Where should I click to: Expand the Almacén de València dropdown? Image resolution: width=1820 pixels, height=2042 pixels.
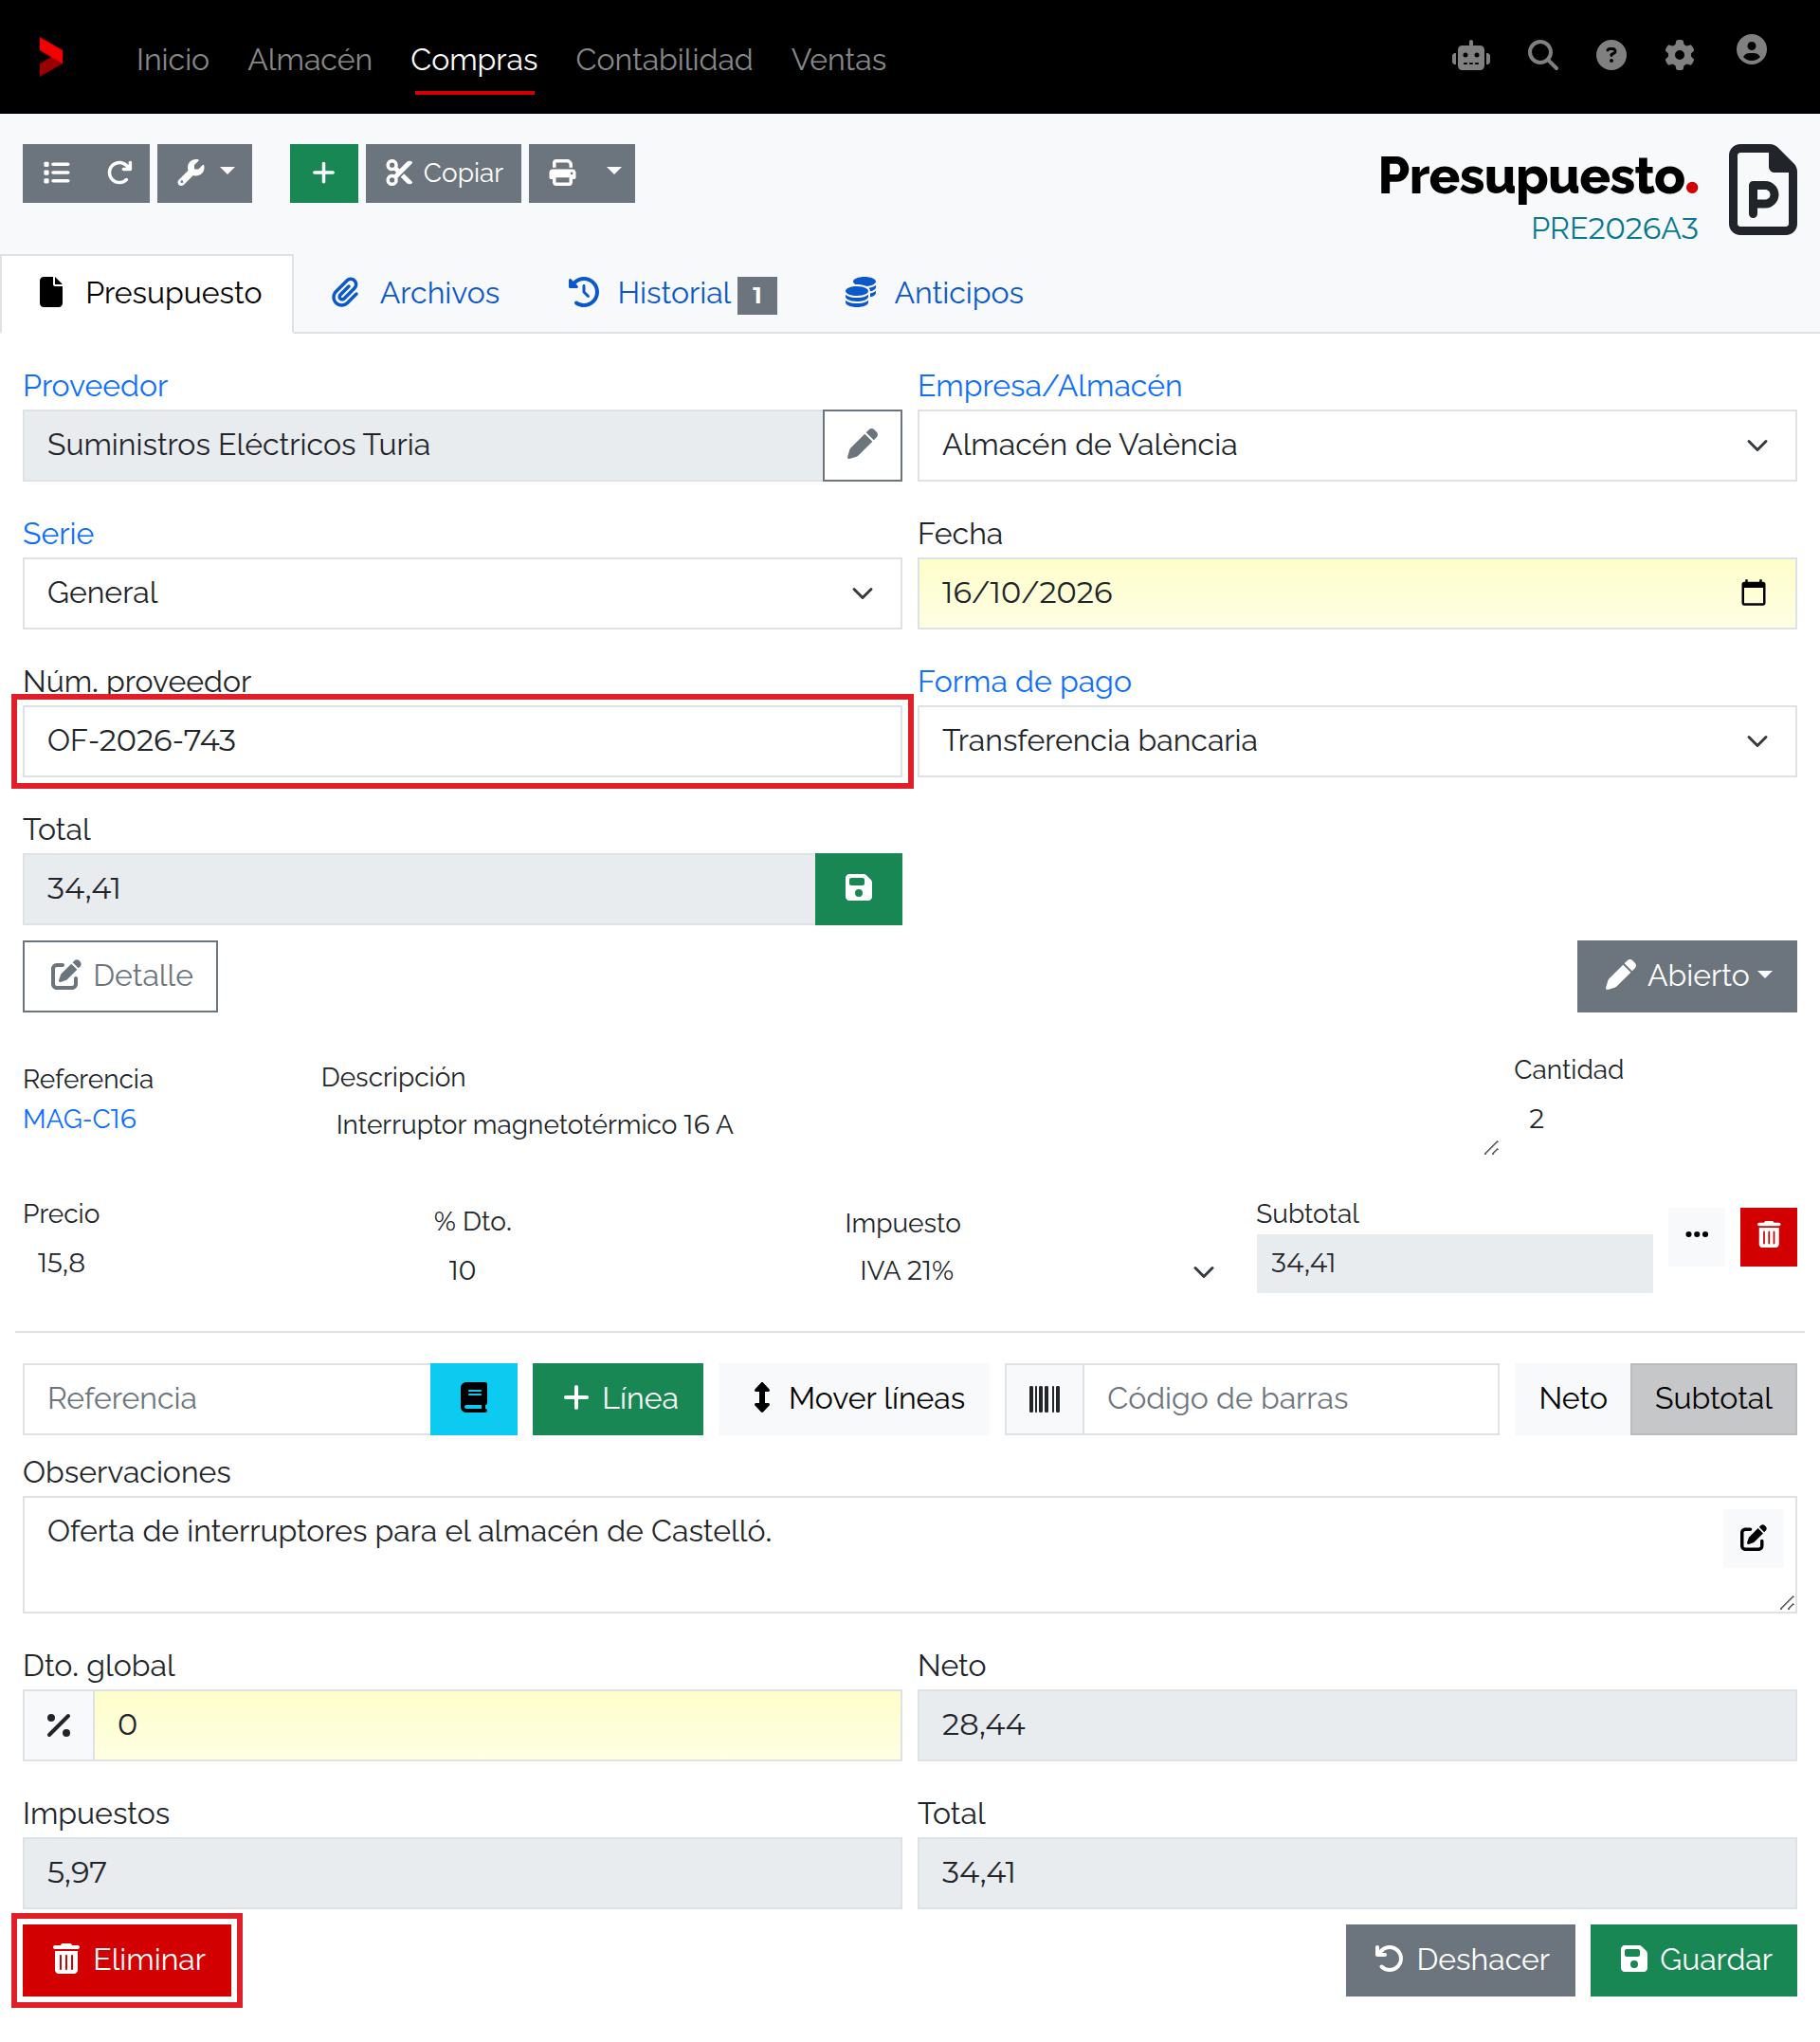pos(1356,444)
